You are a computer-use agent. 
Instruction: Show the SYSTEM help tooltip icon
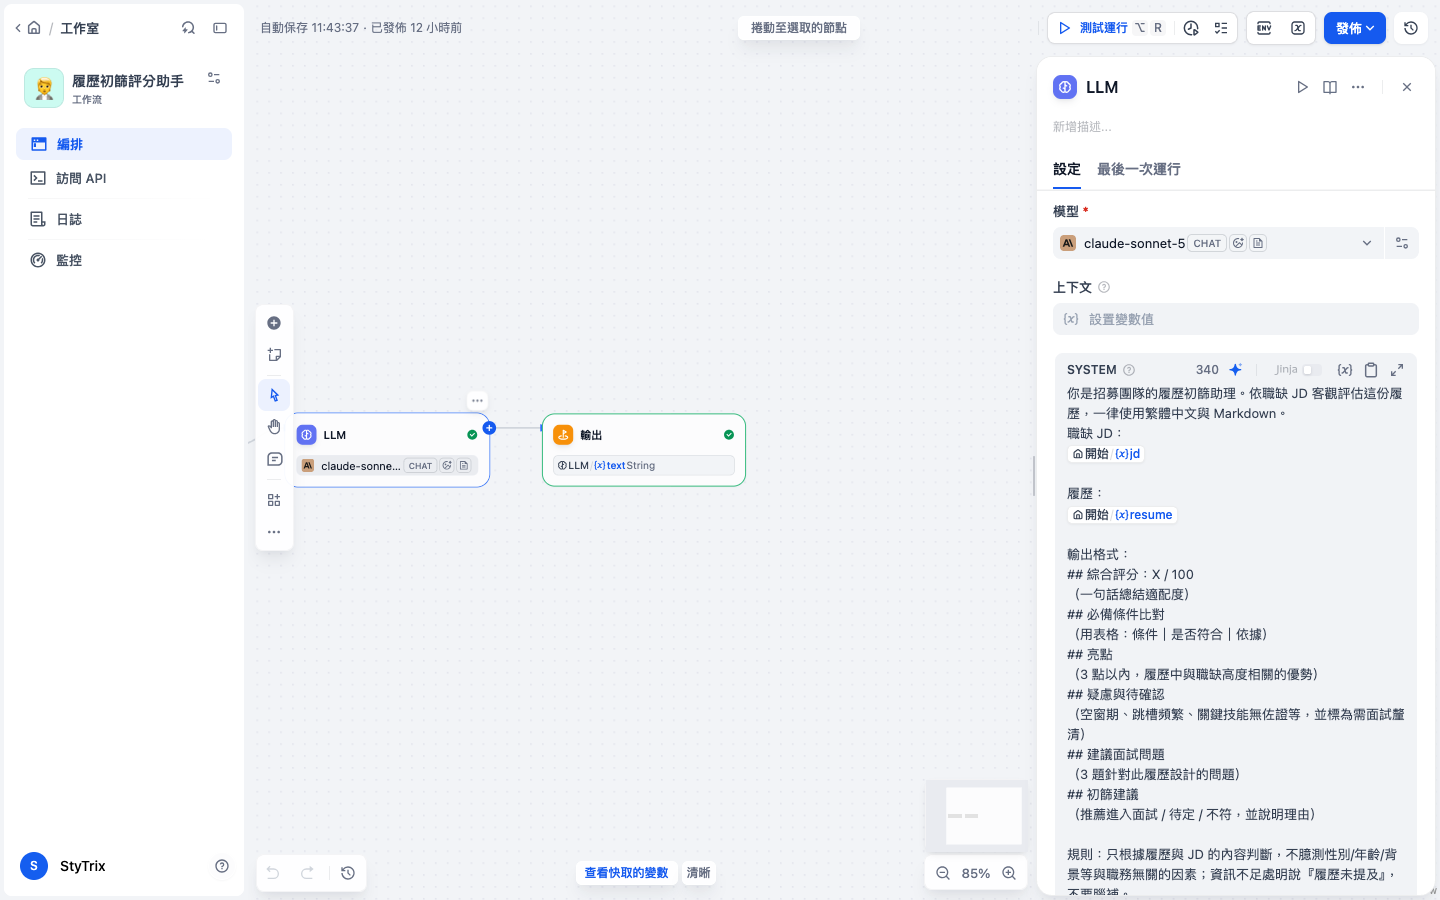(1129, 370)
